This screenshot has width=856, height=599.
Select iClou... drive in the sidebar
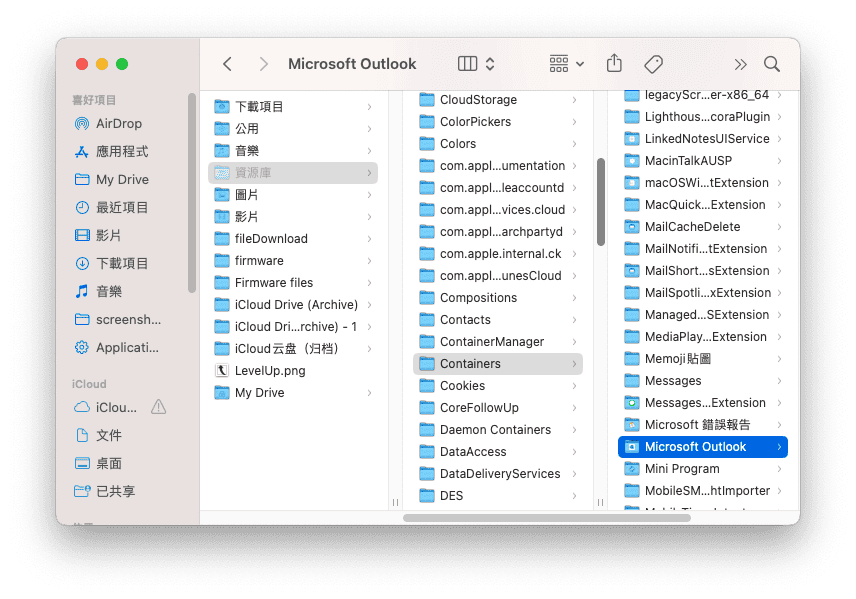coord(106,407)
